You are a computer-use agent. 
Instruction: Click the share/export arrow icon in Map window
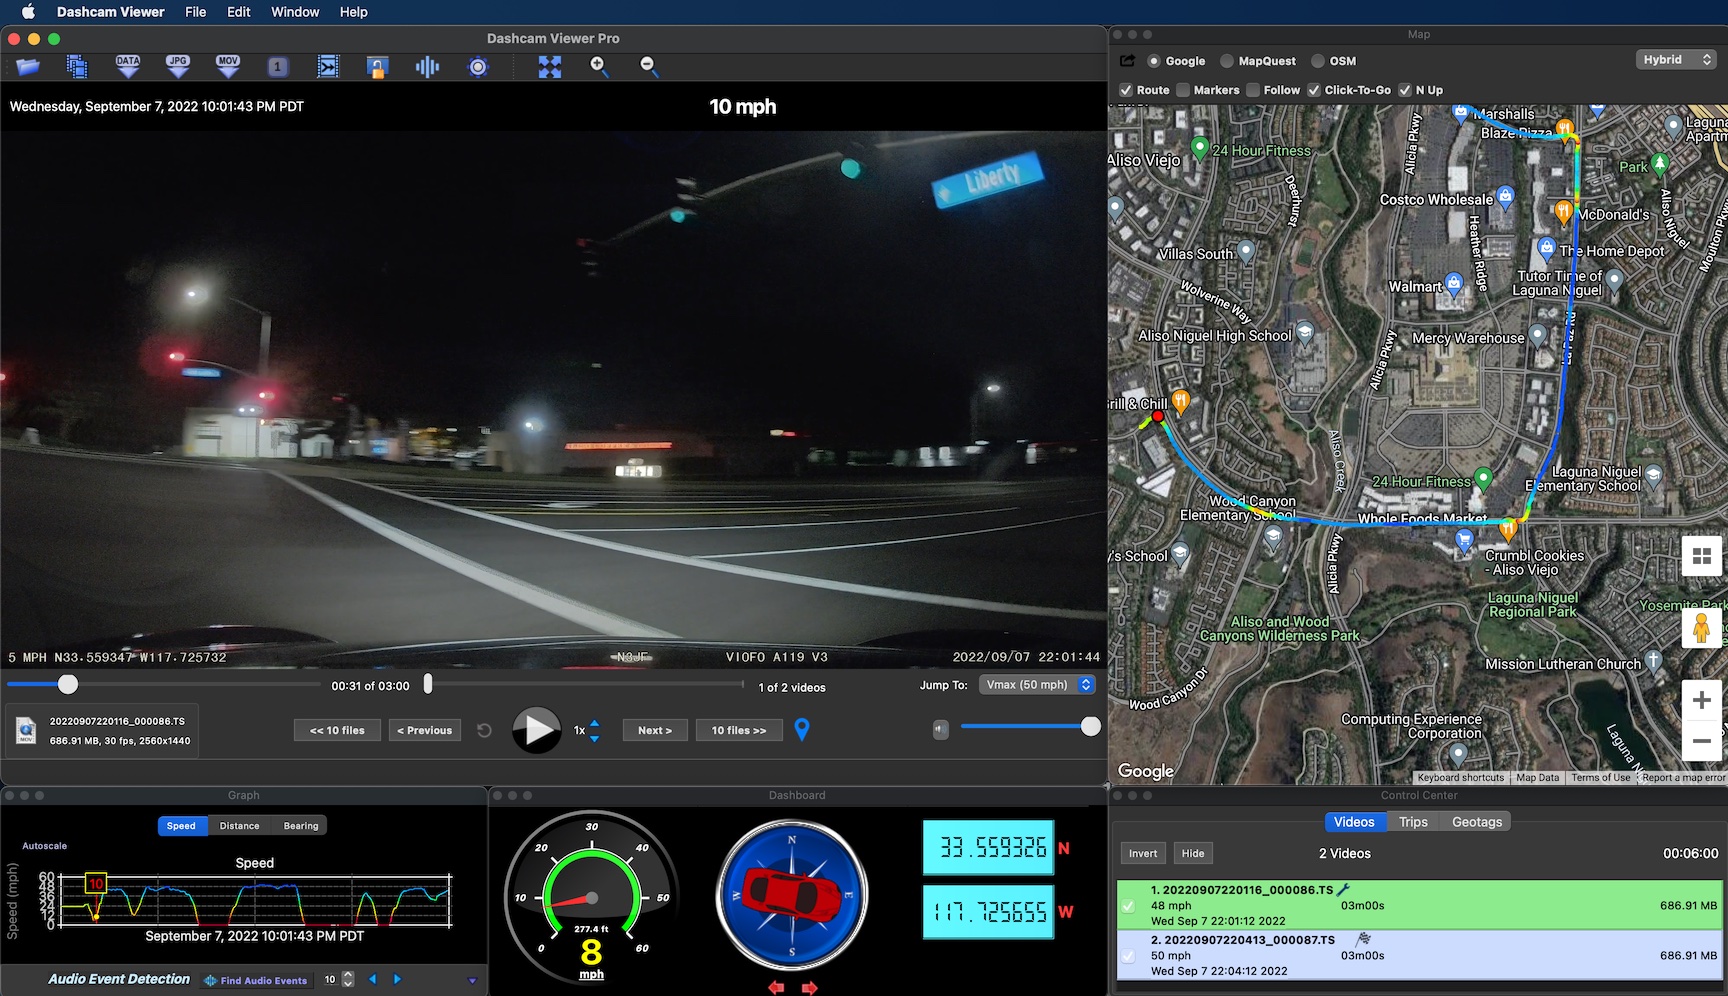[x=1127, y=61]
